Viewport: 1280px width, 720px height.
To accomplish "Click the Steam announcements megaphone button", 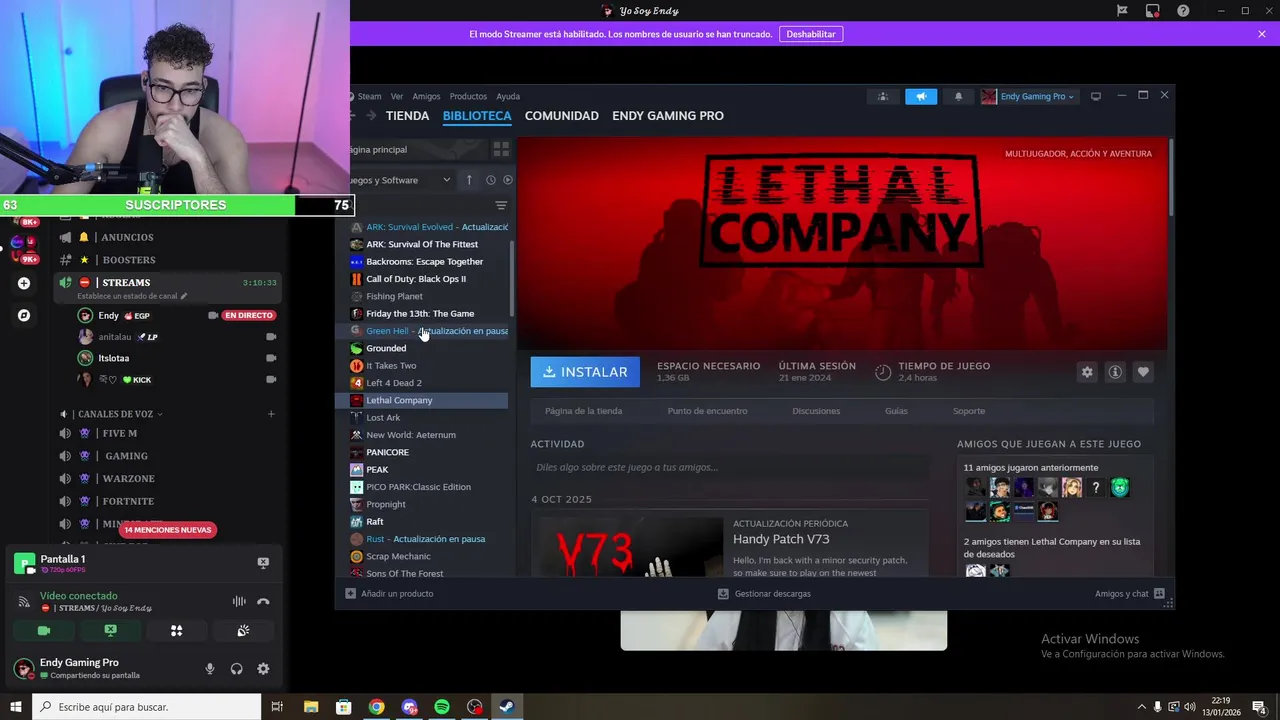I will pos(921,97).
